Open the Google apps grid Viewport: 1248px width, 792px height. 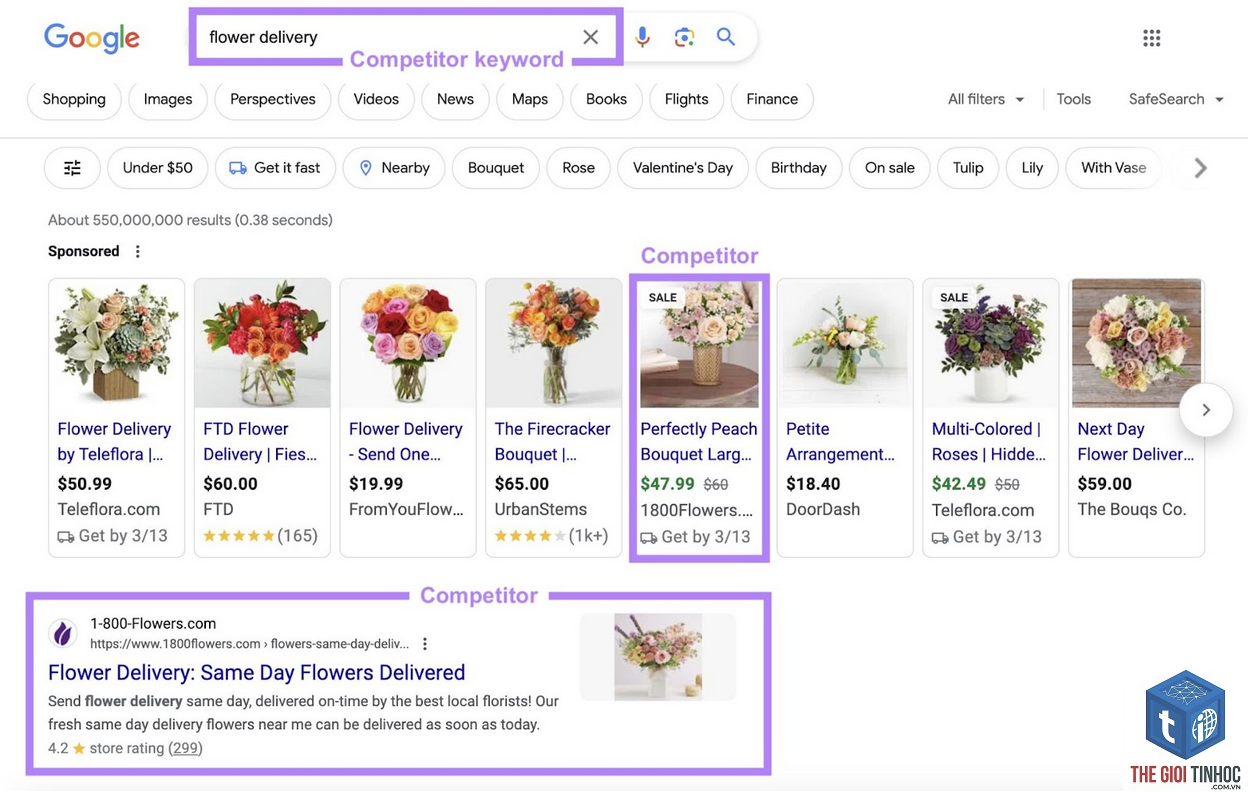pyautogui.click(x=1152, y=38)
